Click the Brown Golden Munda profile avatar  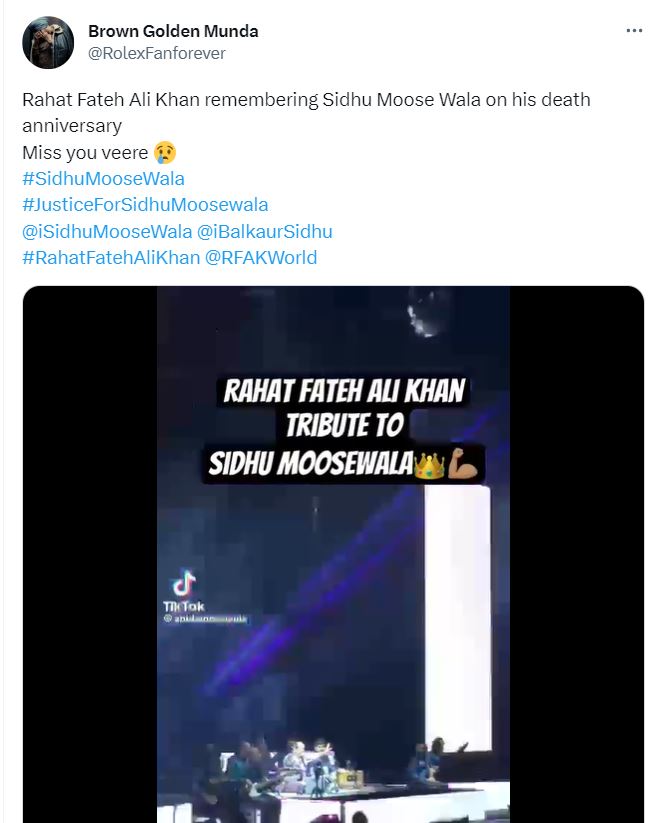coord(47,42)
